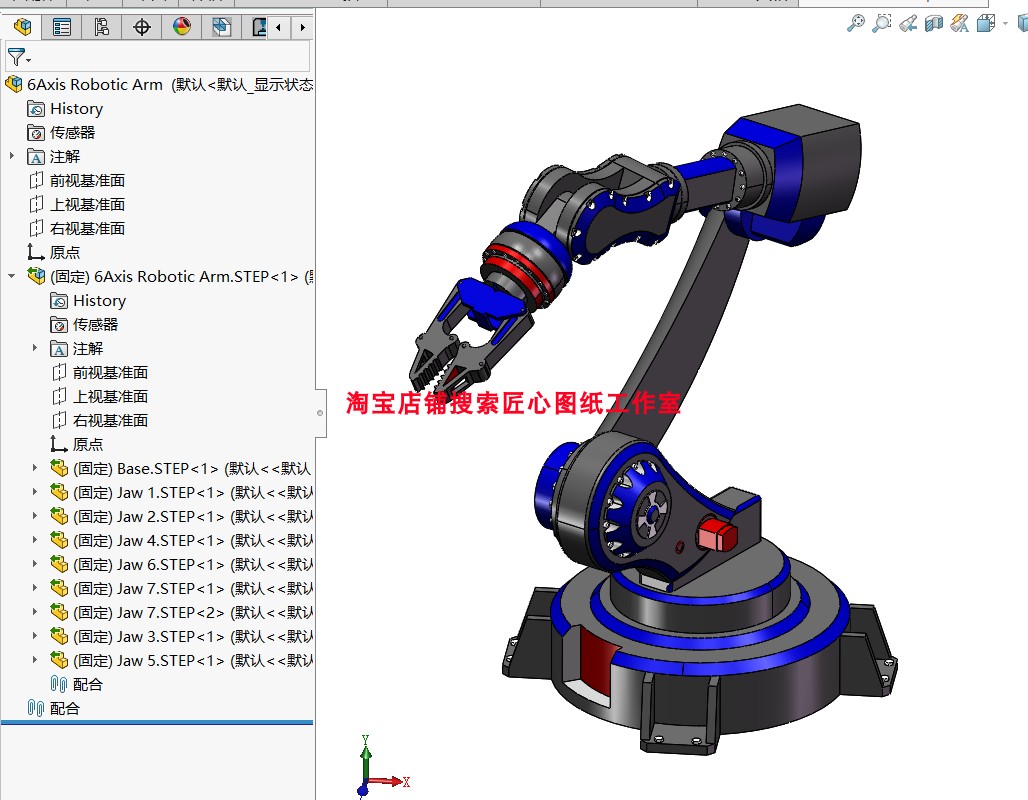Switch to the PropertyManager tab
Viewport: 1028px width, 800px height.
click(62, 28)
